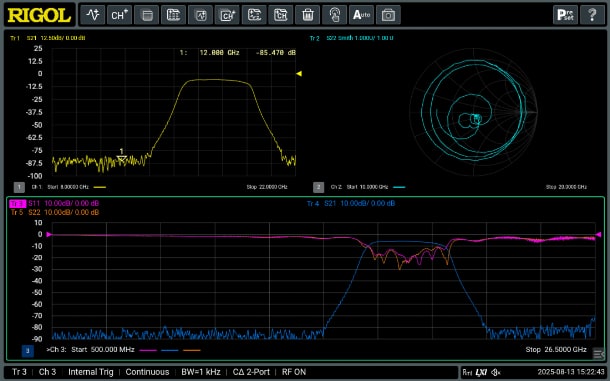Click the channel layout CH icon
610x381 pixels.
pyautogui.click(x=280, y=15)
